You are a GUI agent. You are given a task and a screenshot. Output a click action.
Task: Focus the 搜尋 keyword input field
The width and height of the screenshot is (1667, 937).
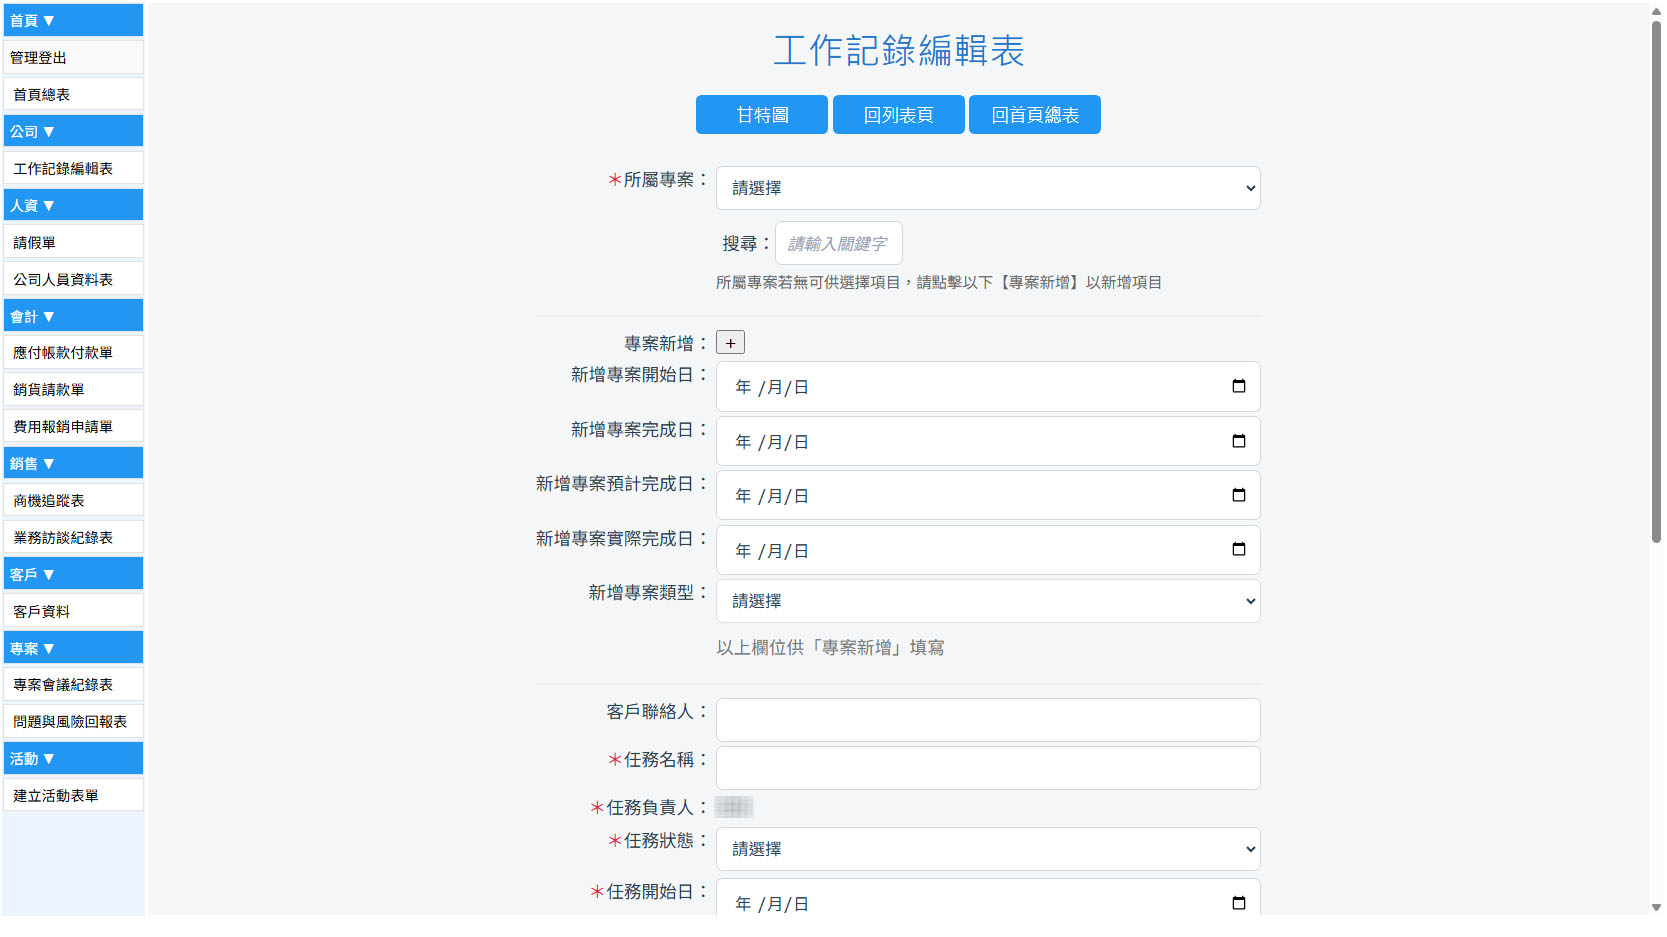pyautogui.click(x=838, y=243)
